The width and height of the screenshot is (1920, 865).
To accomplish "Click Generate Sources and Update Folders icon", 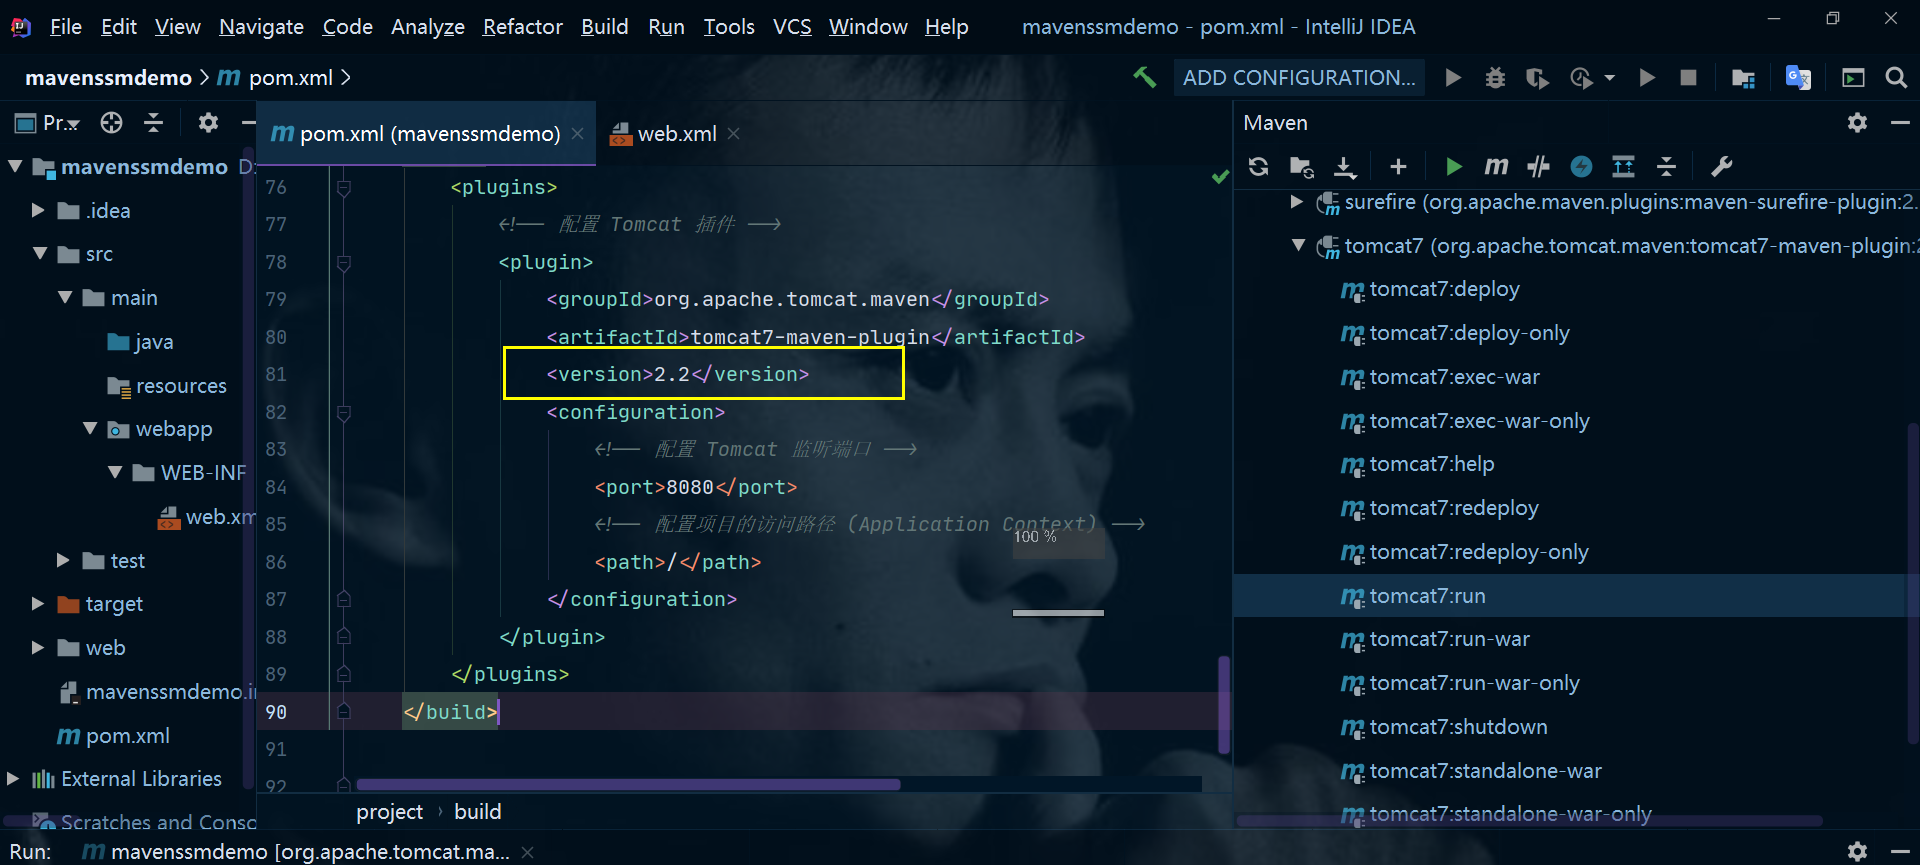I will [1301, 166].
